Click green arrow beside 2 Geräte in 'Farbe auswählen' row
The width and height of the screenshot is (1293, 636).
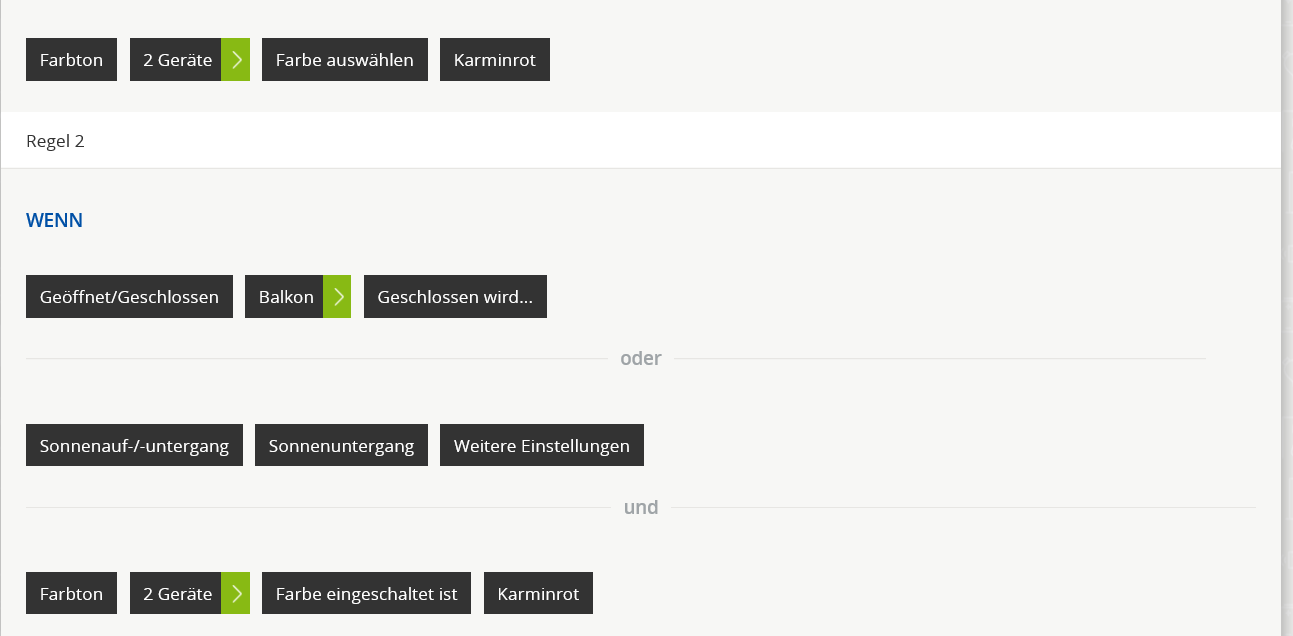pos(236,60)
